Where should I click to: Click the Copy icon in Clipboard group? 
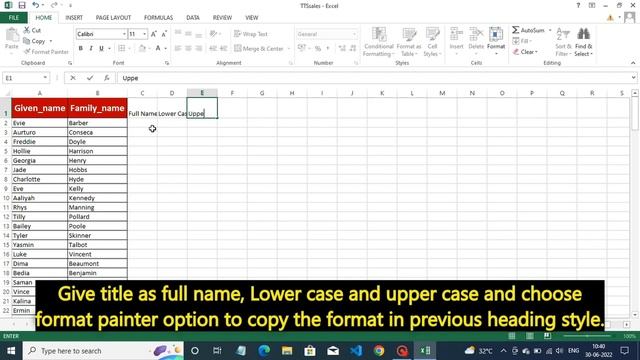click(x=27, y=41)
